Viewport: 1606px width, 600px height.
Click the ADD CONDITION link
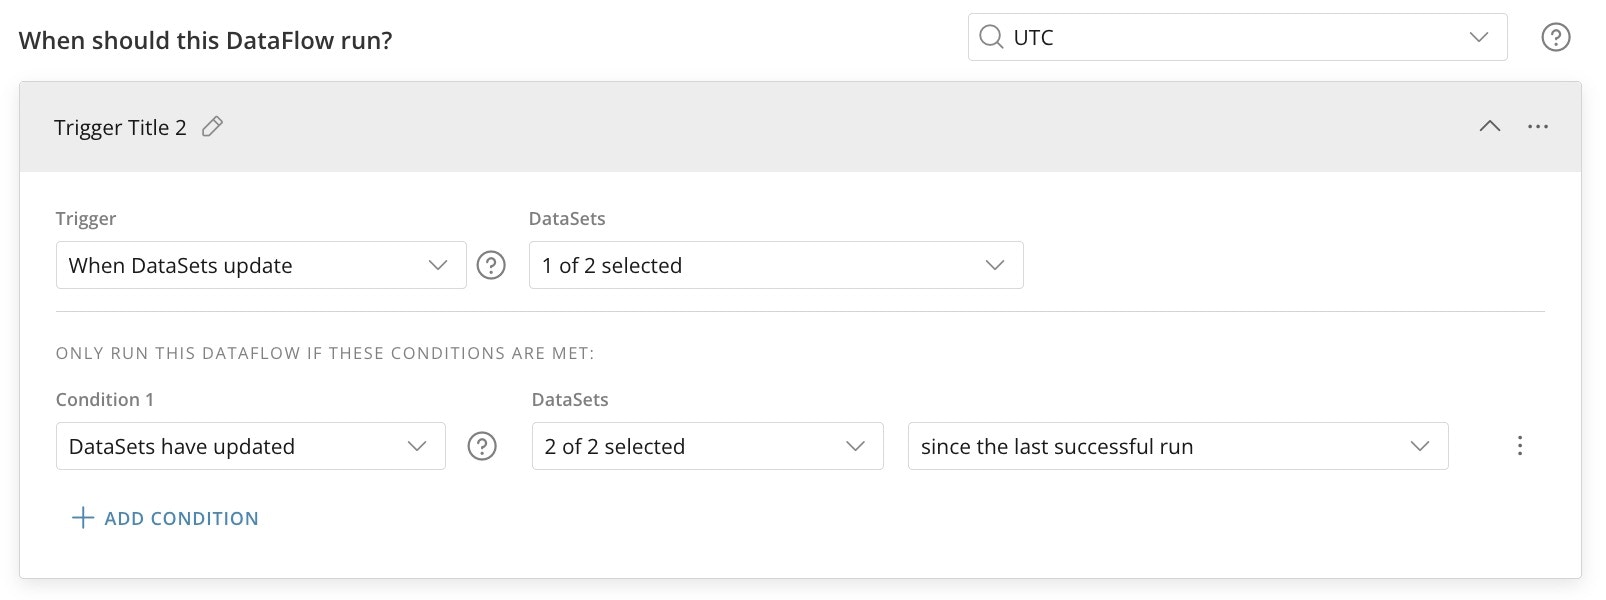click(181, 519)
